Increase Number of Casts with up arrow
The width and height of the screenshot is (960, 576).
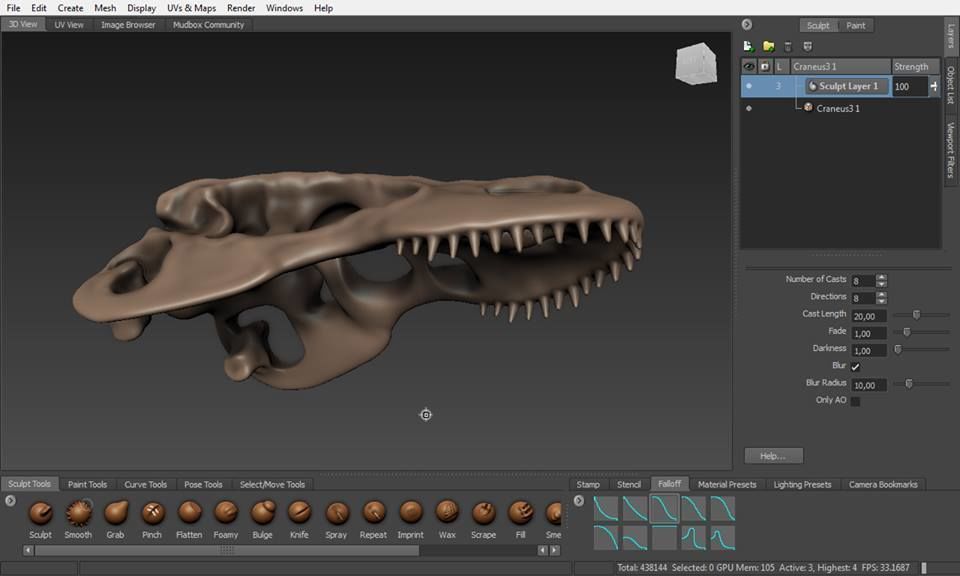click(x=882, y=277)
